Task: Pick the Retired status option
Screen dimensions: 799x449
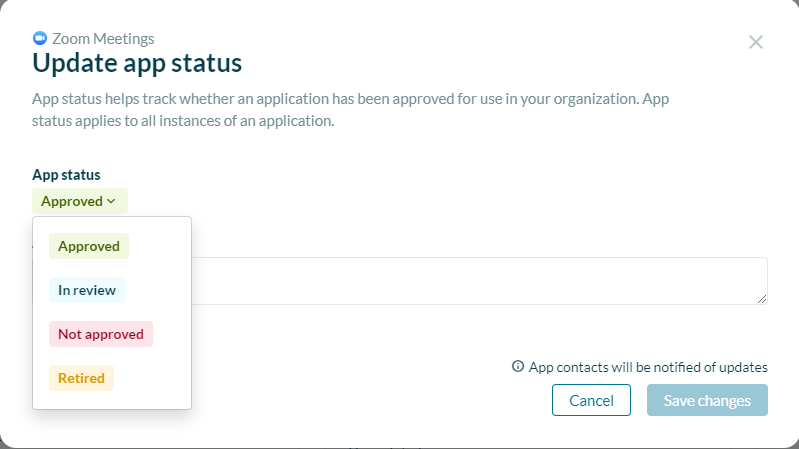Action: (x=81, y=378)
